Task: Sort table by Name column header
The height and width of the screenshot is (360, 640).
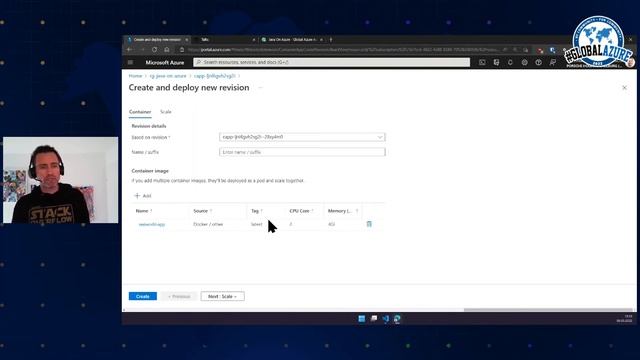Action: click(144, 211)
